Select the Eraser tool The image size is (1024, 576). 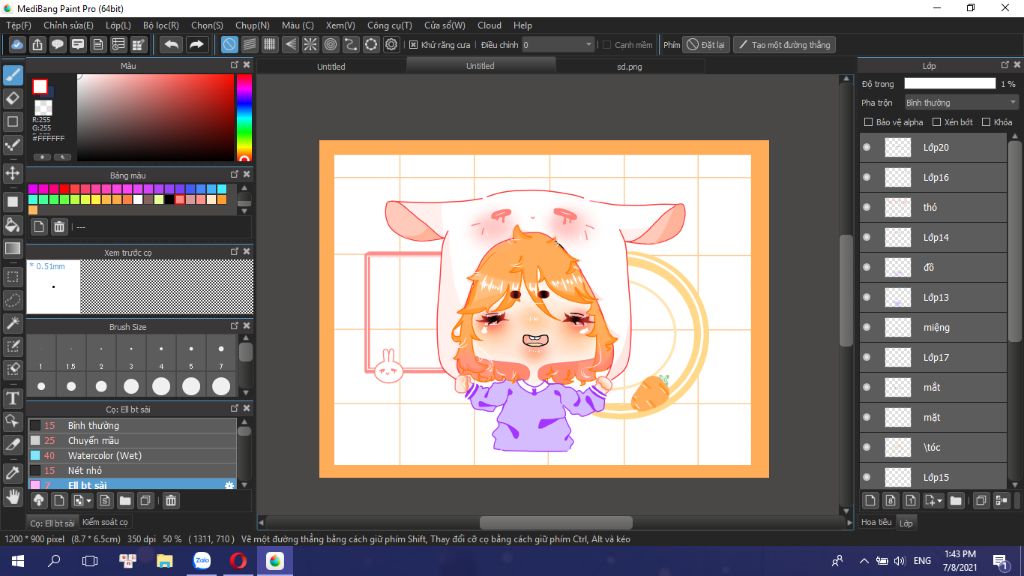(x=12, y=99)
